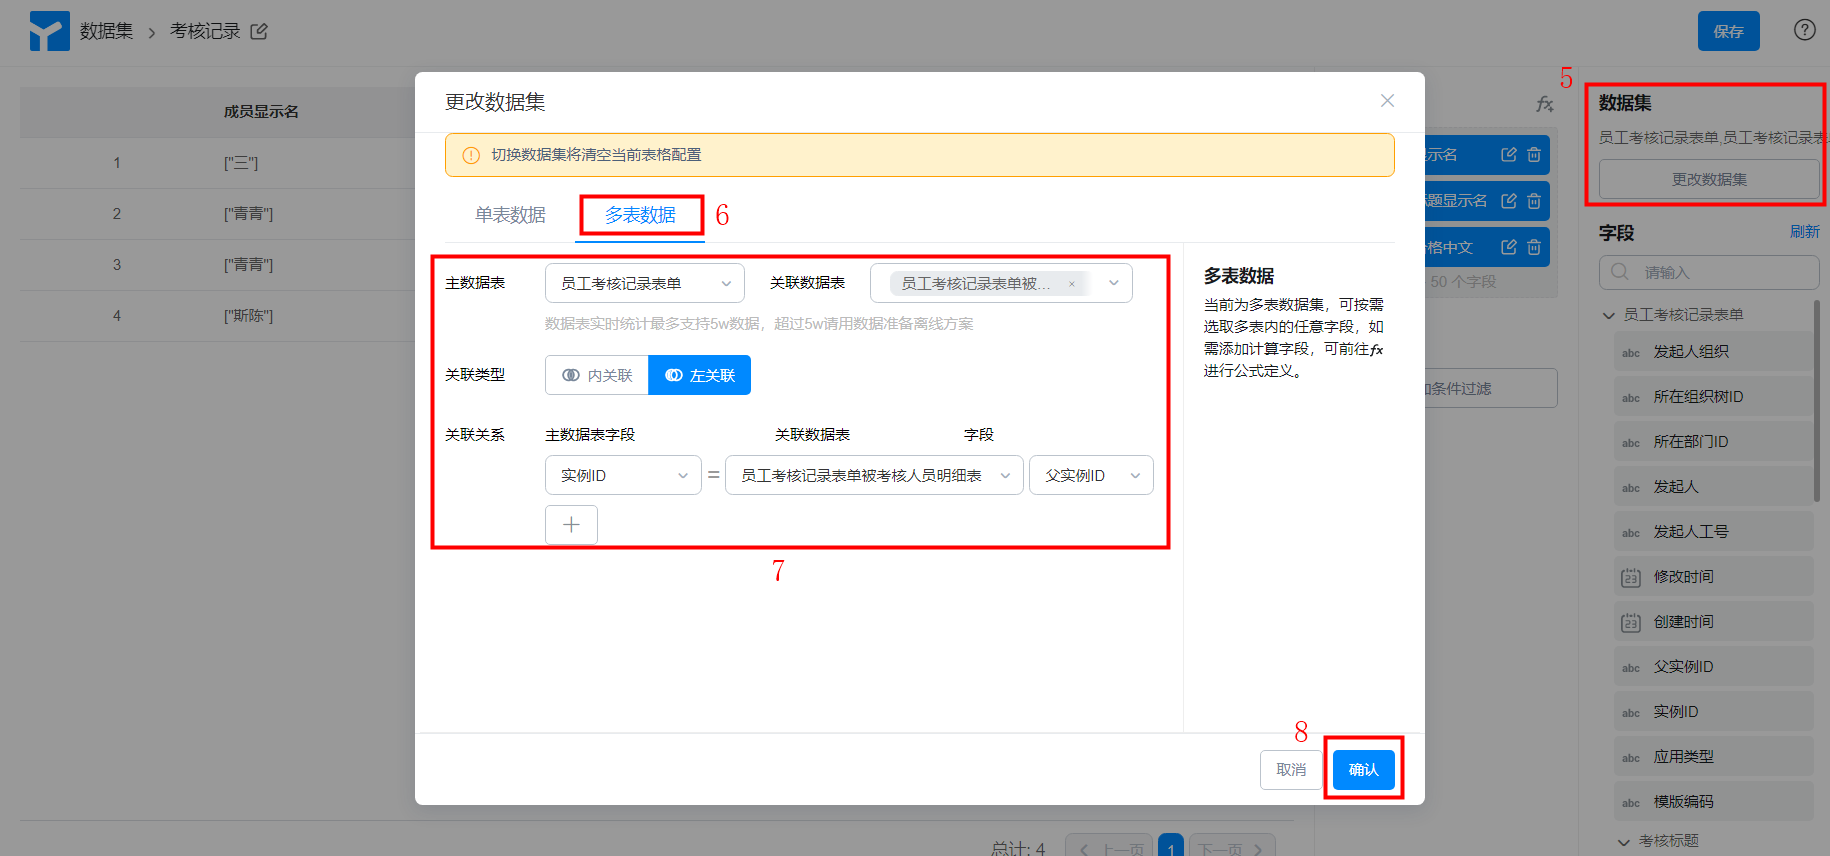Click the 修改时间 date field icon
This screenshot has width=1830, height=856.
tap(1630, 577)
